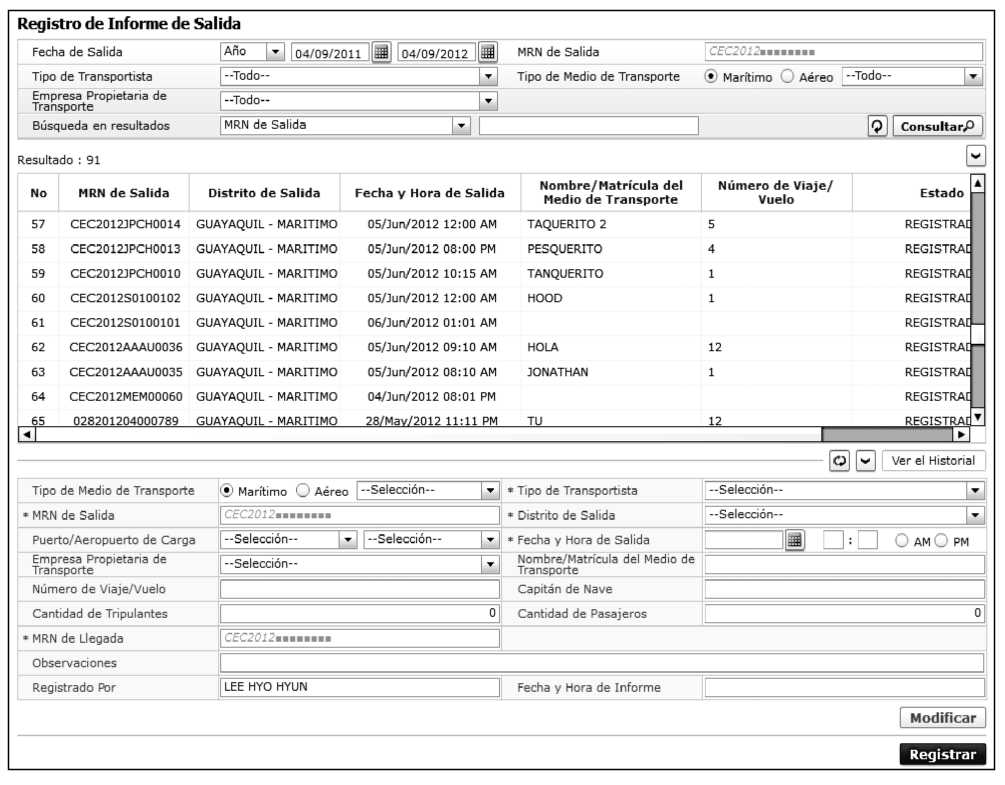Screen dimensions: 1005x785
Task: Sort by Fecha y Hora de Salida header
Action: pos(429,193)
